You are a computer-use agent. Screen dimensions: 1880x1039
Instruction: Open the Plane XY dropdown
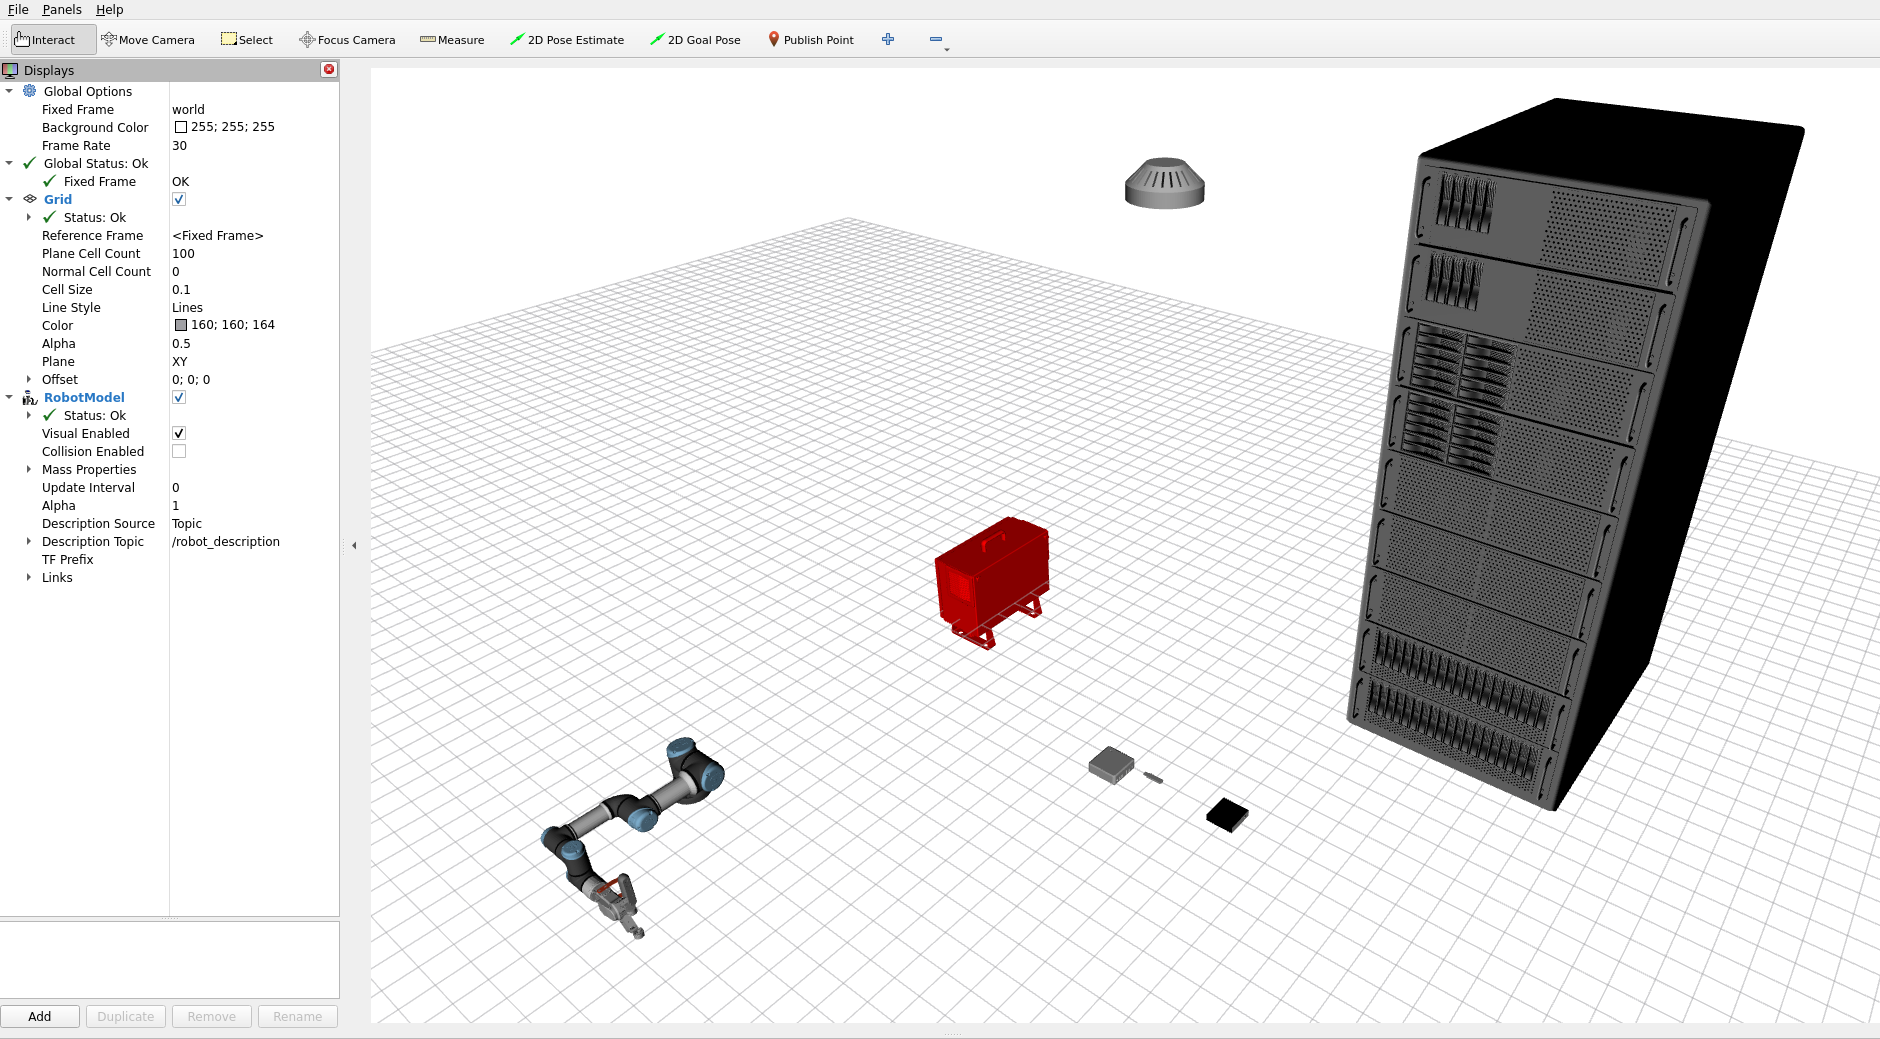point(254,361)
